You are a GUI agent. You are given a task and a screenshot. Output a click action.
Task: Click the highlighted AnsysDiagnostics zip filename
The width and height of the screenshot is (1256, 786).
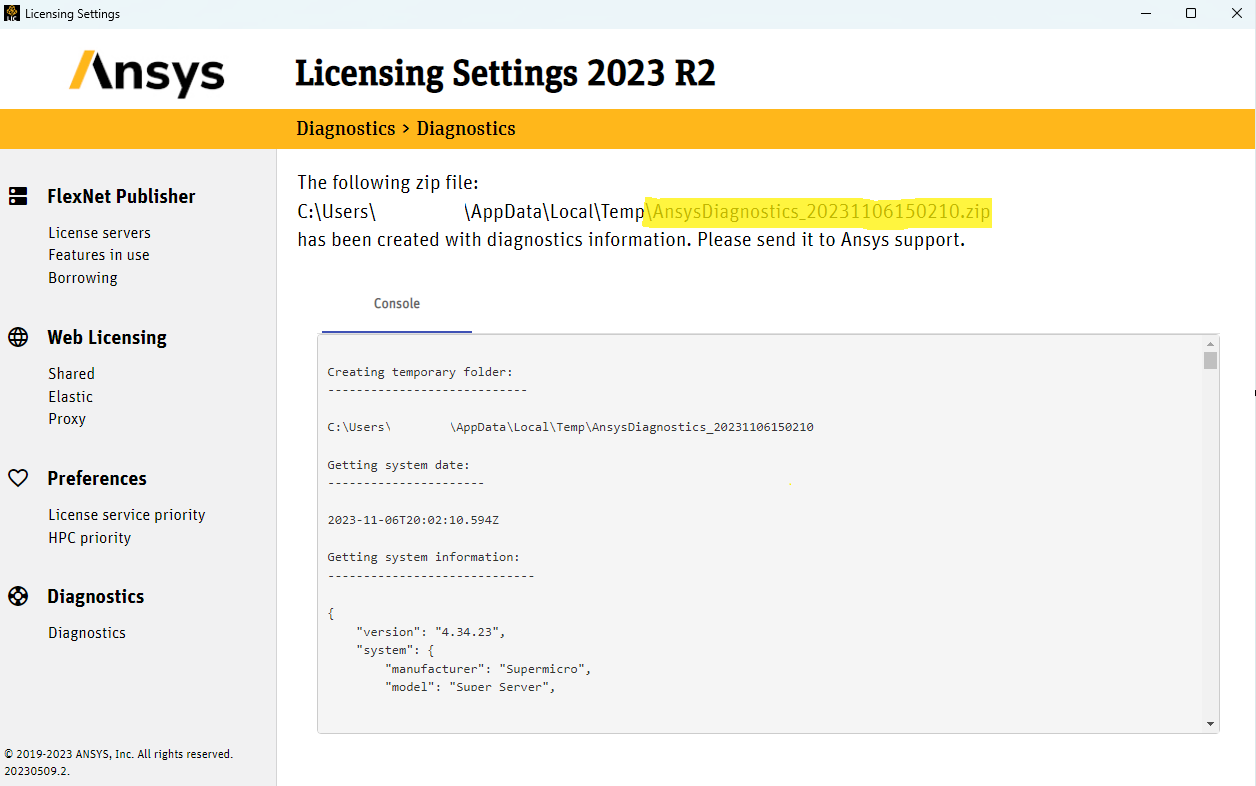click(820, 212)
